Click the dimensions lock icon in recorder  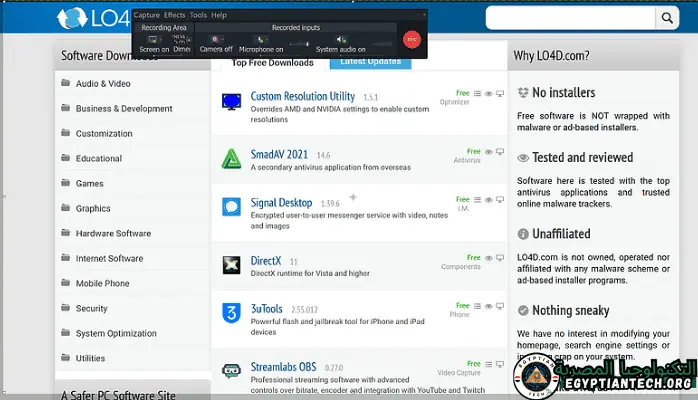click(189, 40)
